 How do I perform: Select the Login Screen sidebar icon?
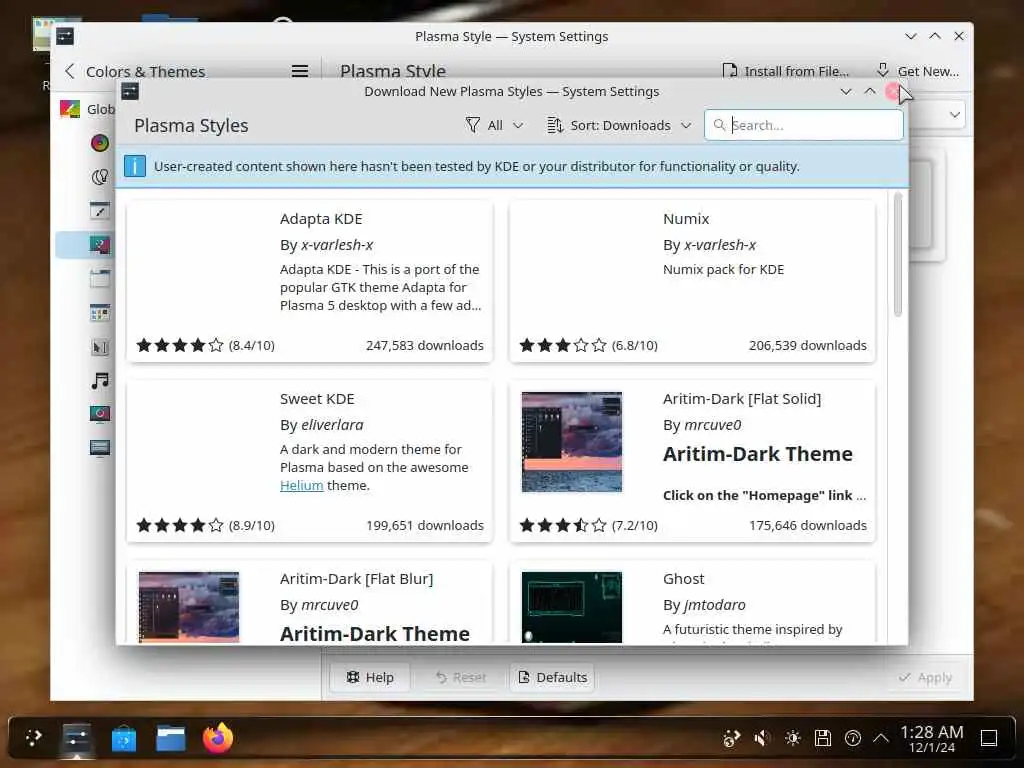[100, 448]
